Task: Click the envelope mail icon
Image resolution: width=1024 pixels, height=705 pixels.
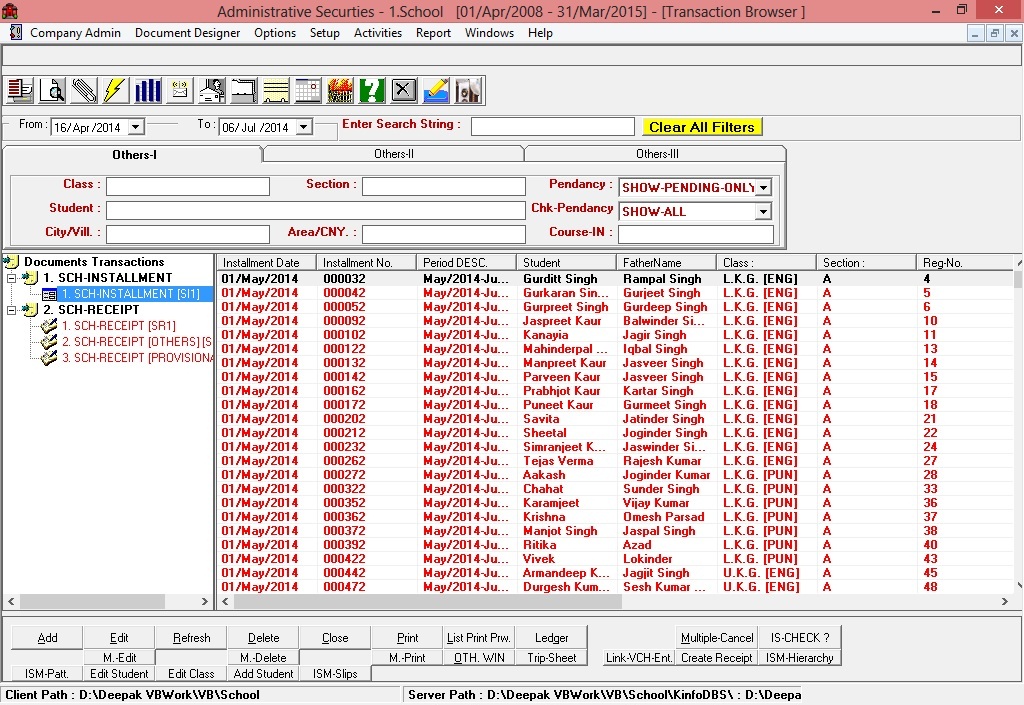Action: (180, 90)
